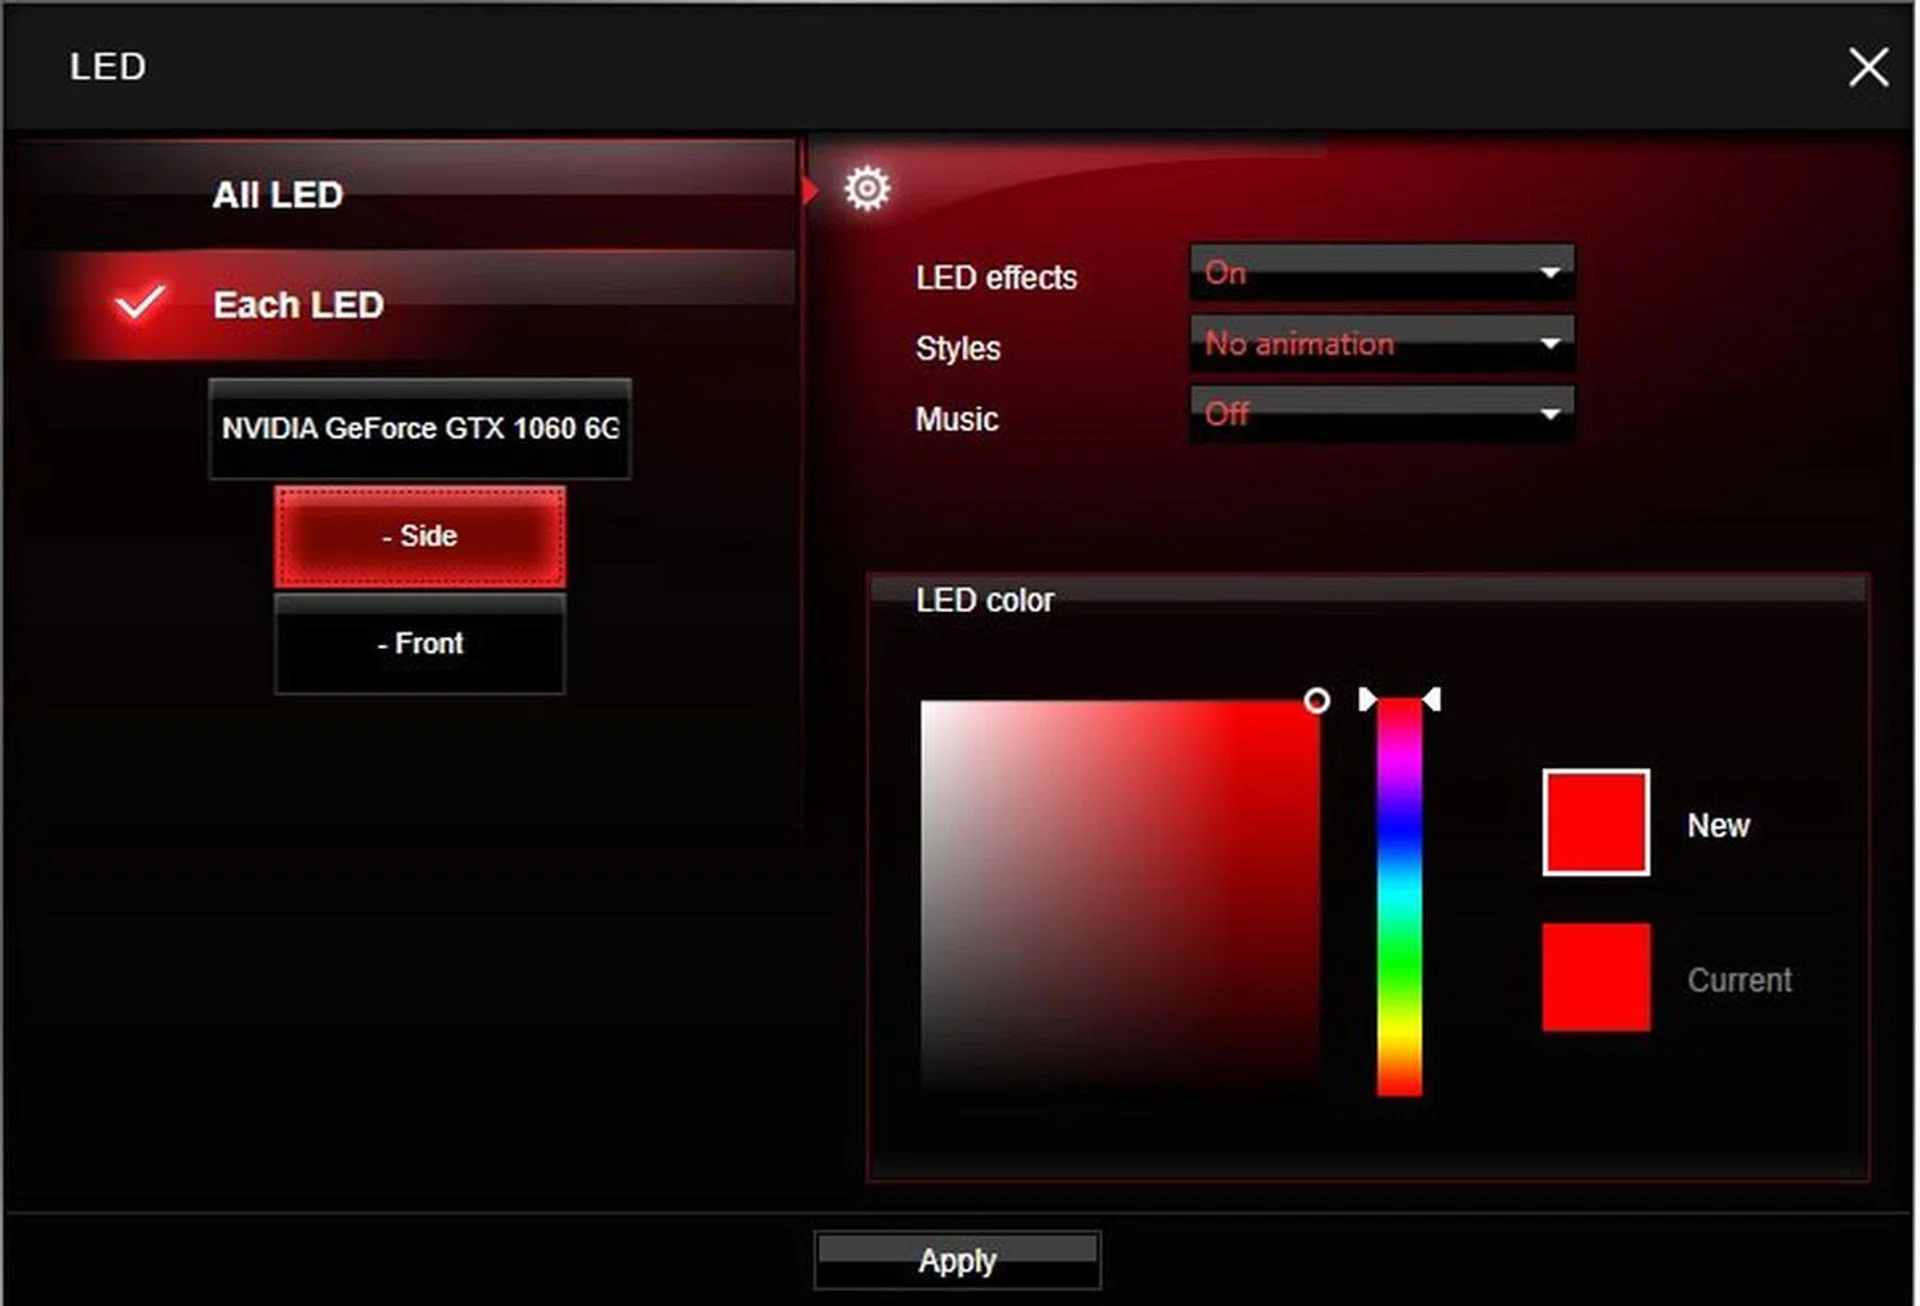Select the NVIDIA GeForce GTX 1060 6G device
The image size is (1920, 1306).
[x=420, y=430]
